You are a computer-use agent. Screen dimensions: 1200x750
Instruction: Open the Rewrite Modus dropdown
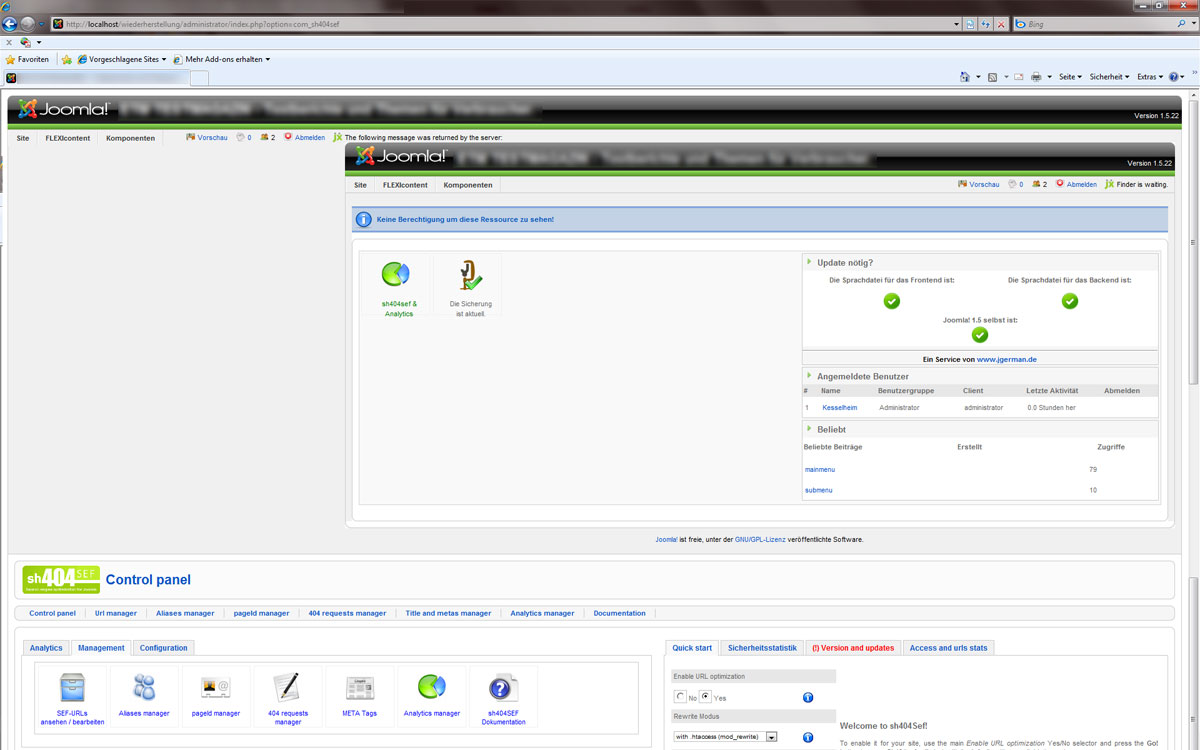725,737
